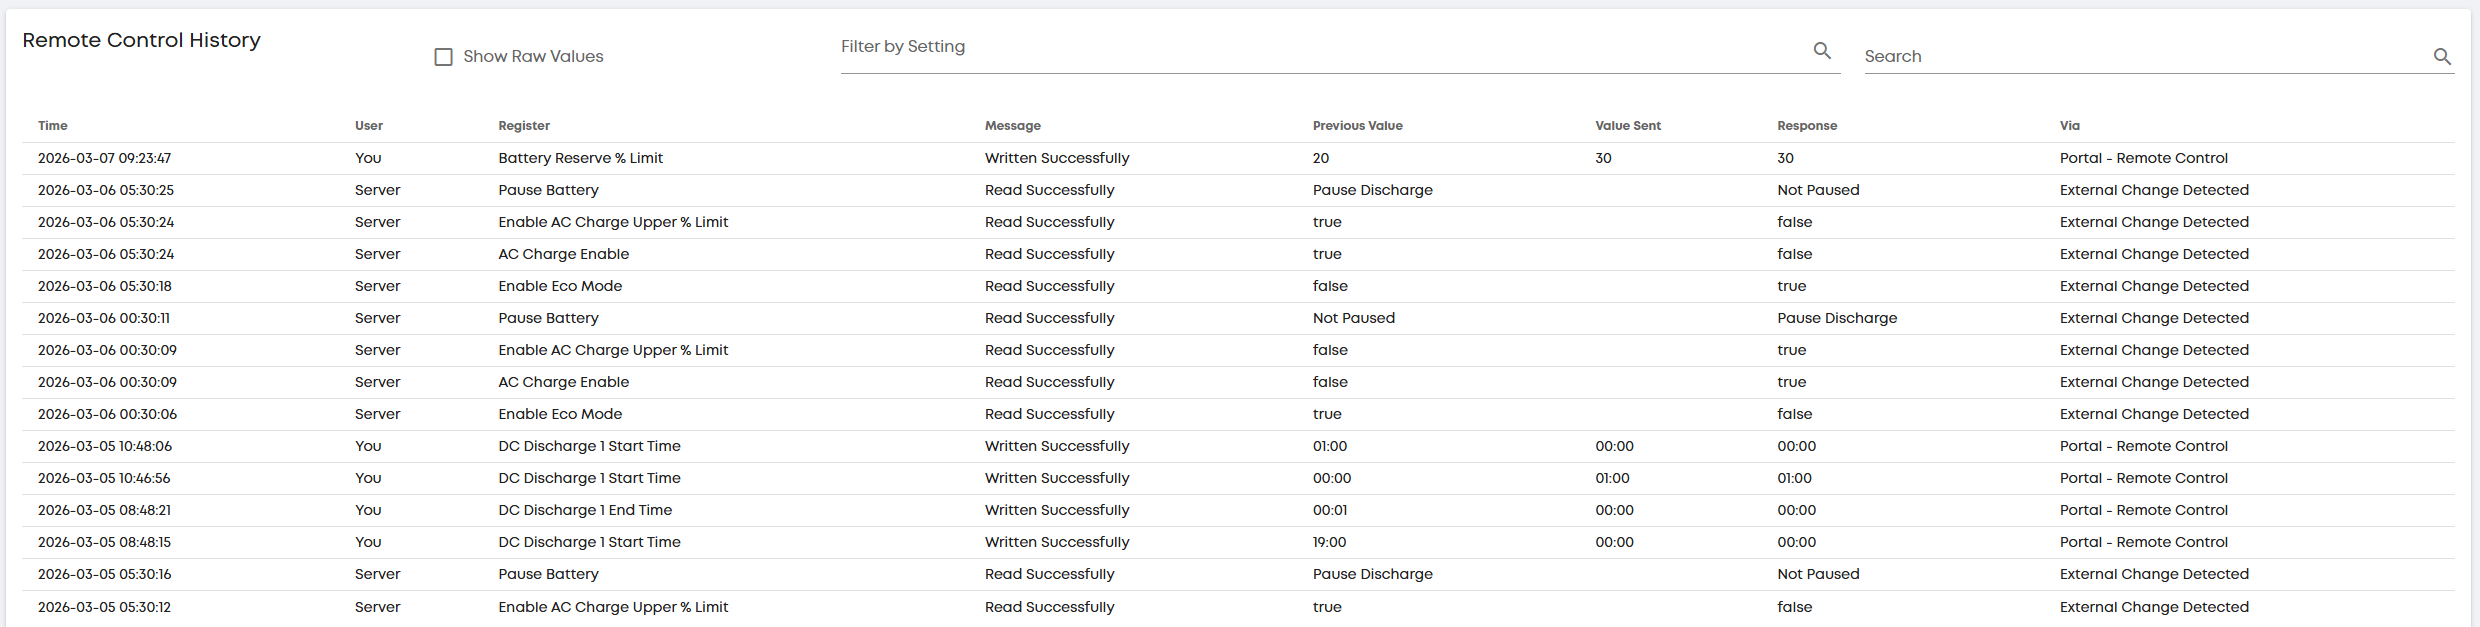Click the magnifier icon in Filter by Setting
Image resolution: width=2480 pixels, height=627 pixels.
1822,50
